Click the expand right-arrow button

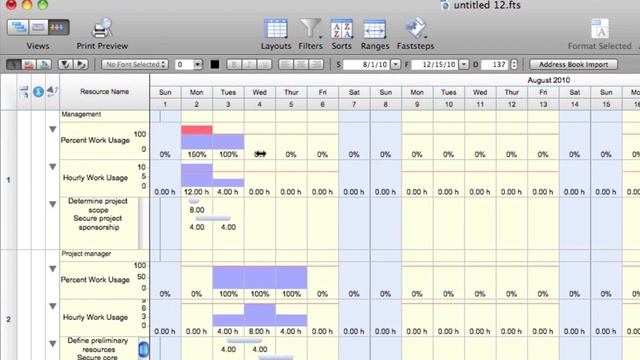81,64
